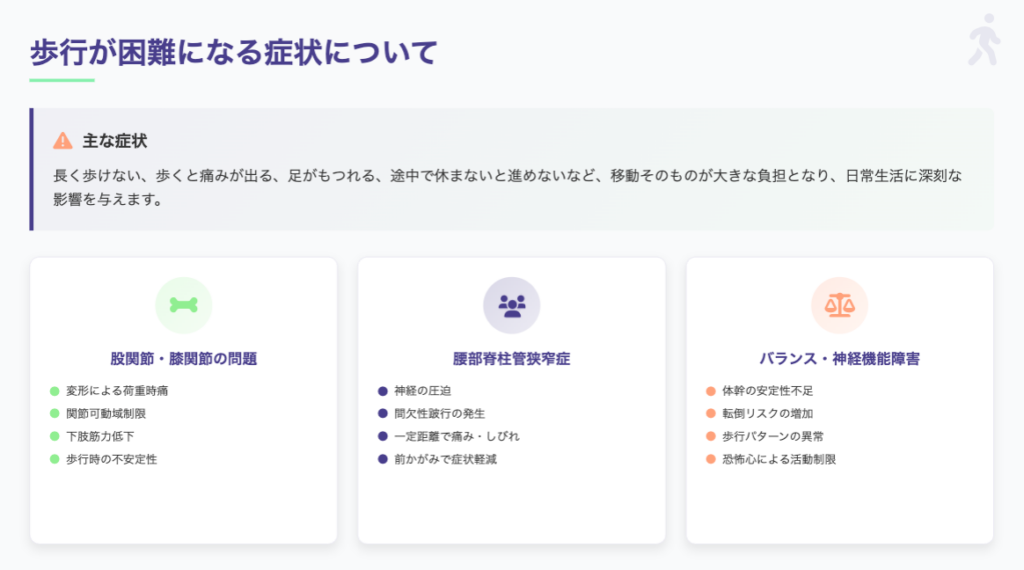
Task: Select the 腰部脊柱管狭窄症 card title
Action: coord(511,358)
